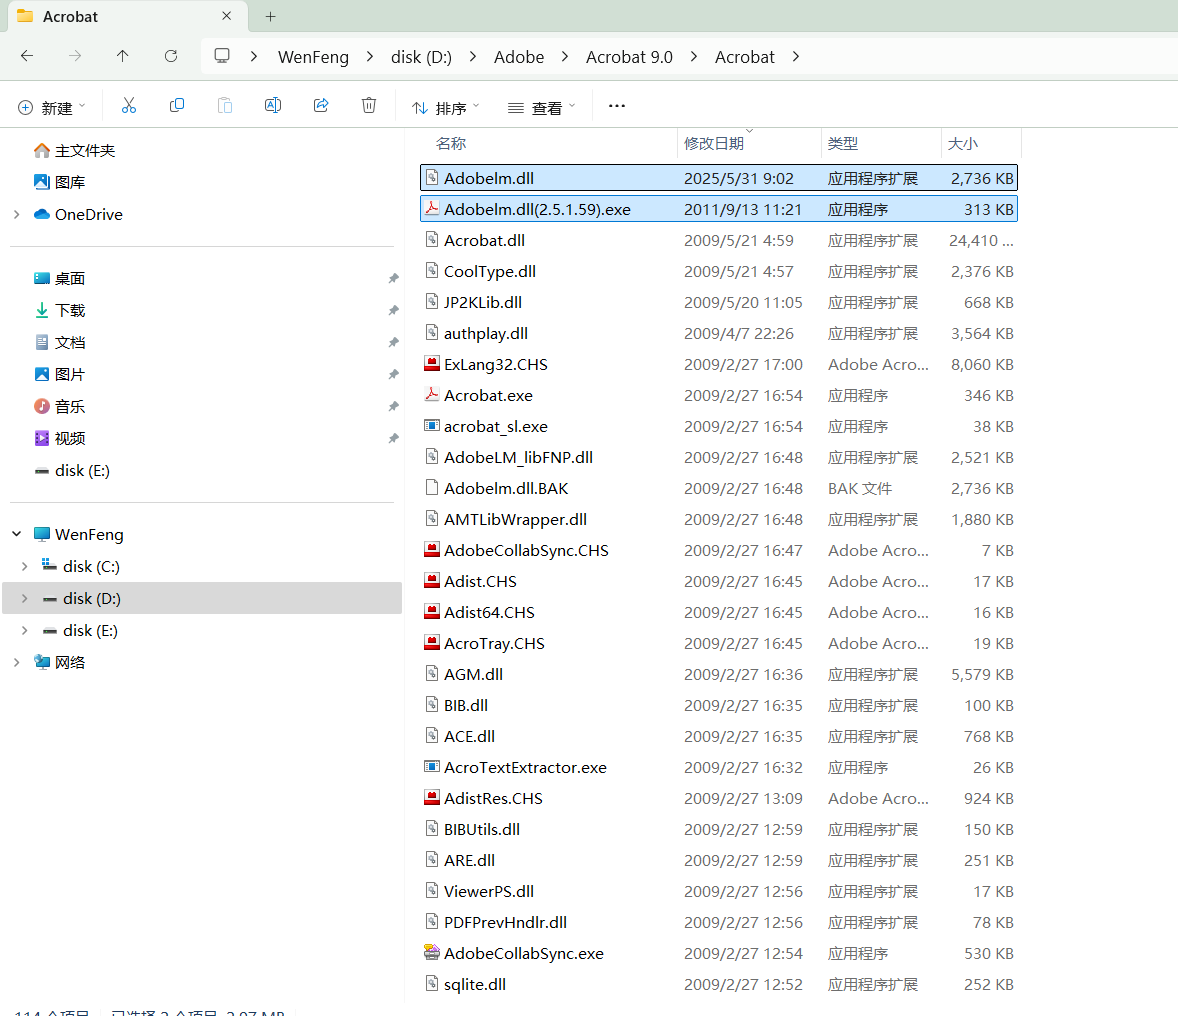Select the sqlite.dll file name
This screenshot has height=1016, width=1178.
click(475, 984)
